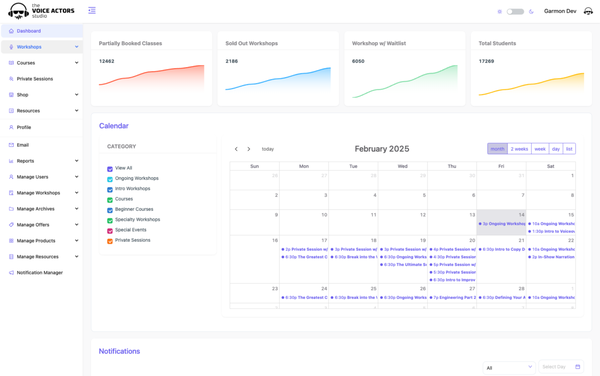Open Feb 17 2p Private Session event
The width and height of the screenshot is (600, 376).
pyautogui.click(x=304, y=249)
